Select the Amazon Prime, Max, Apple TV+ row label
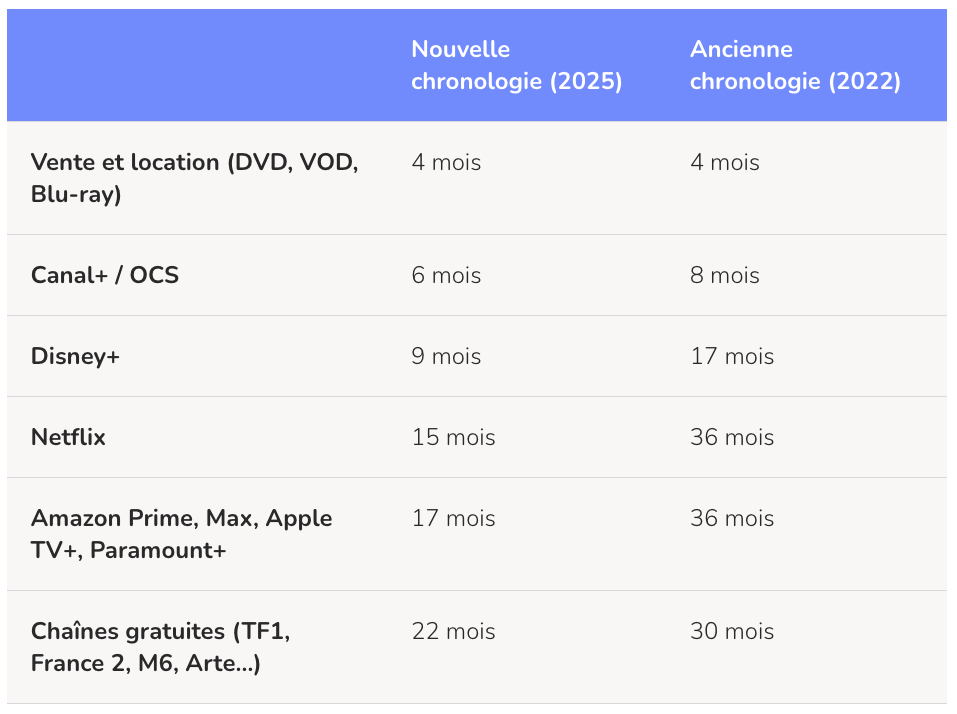The width and height of the screenshot is (957, 714). click(x=182, y=534)
